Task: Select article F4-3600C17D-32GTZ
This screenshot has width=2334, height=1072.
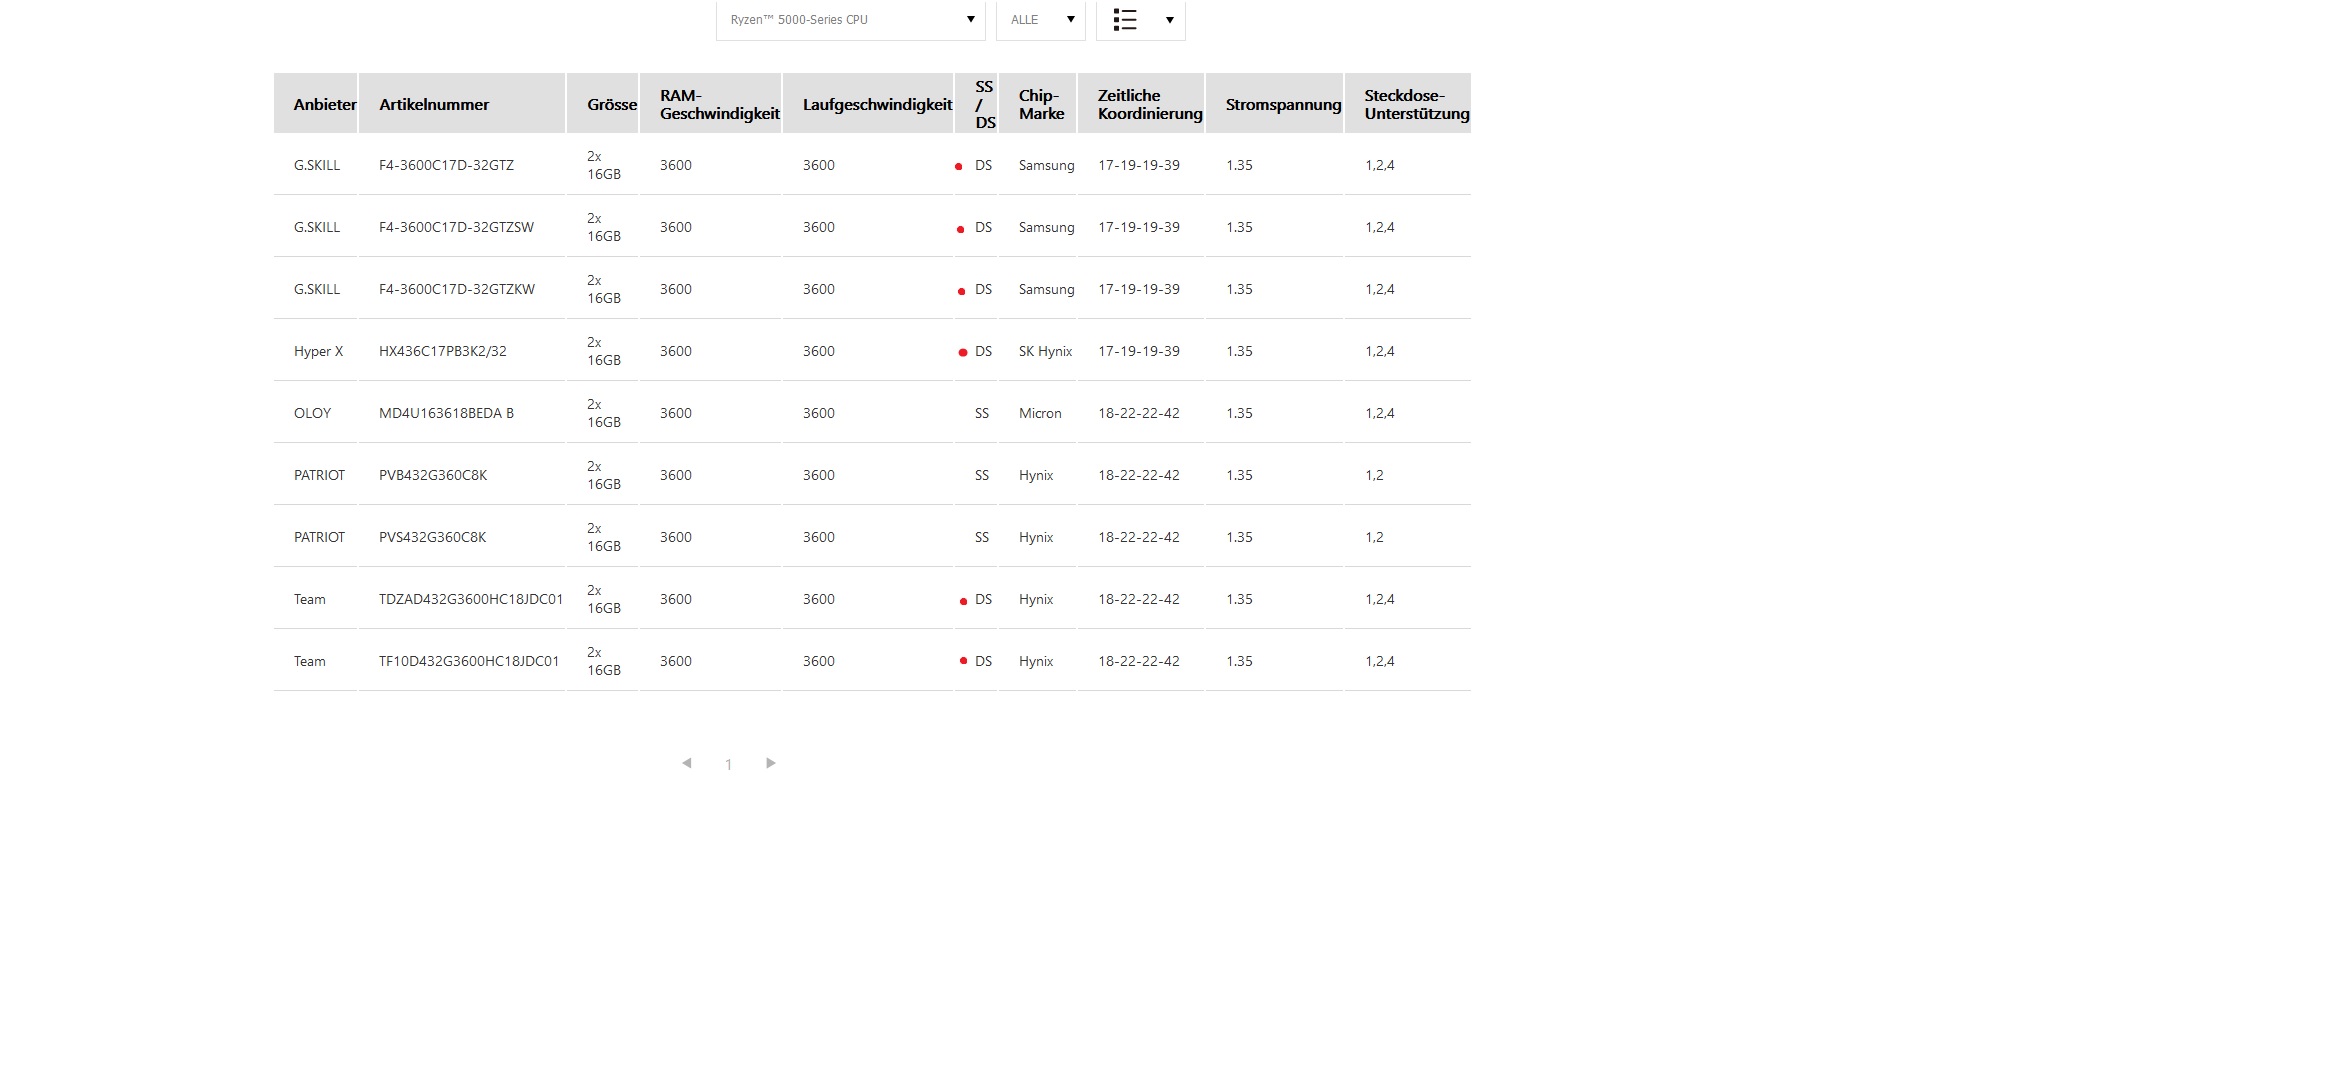Action: [446, 165]
